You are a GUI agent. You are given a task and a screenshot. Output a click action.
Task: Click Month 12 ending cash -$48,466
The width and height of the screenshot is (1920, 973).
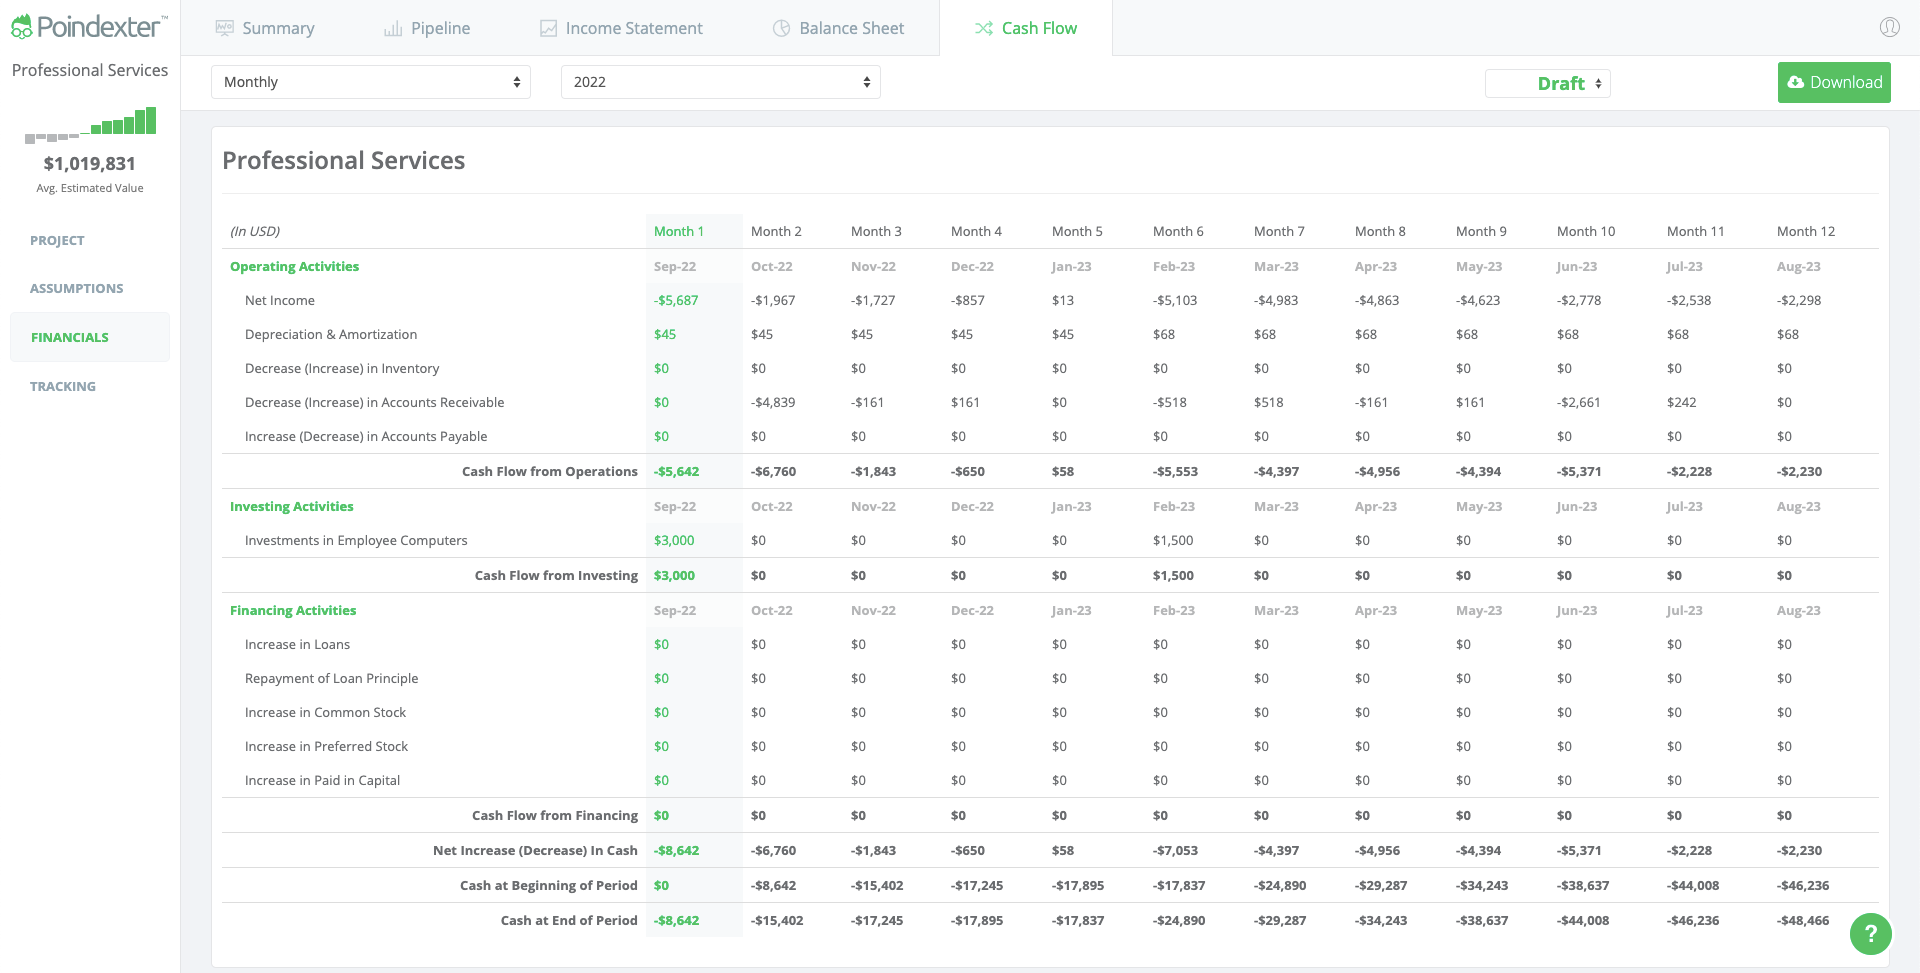coord(1803,920)
